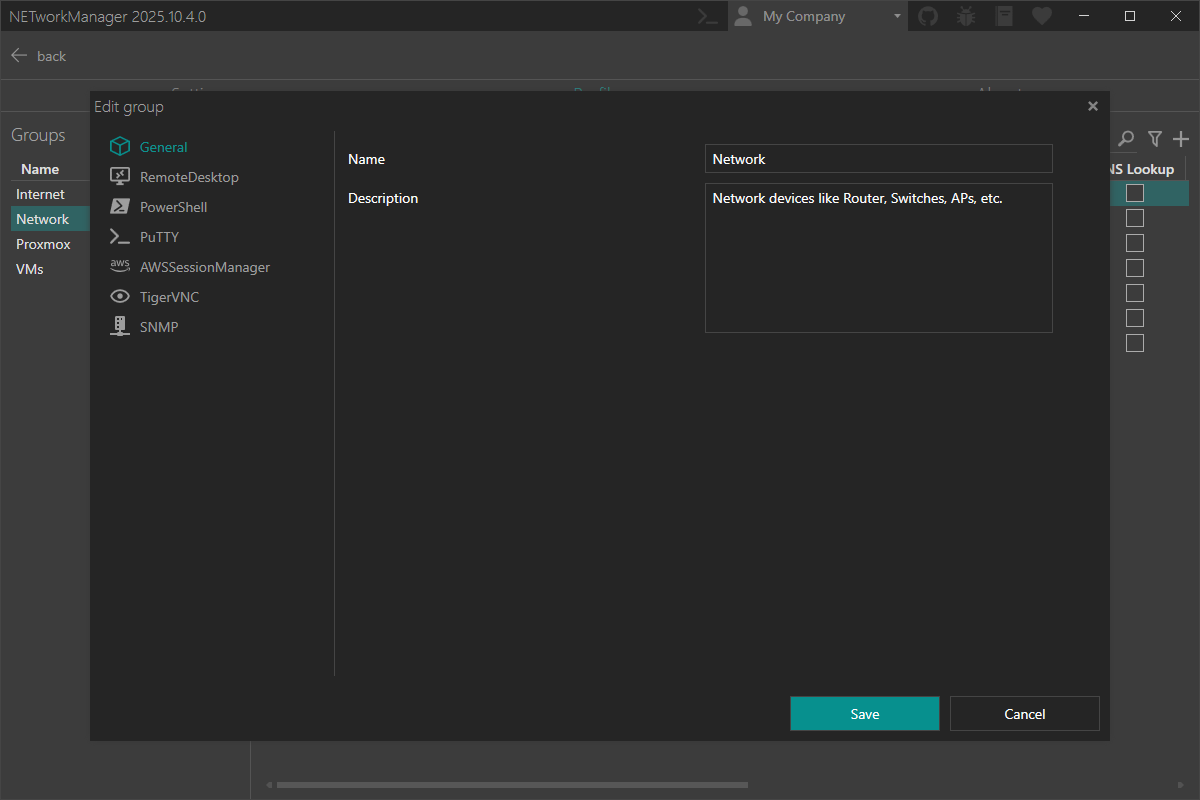This screenshot has height=800, width=1200.
Task: Check DNS Lookup for the highlighted Network row
Action: [x=1135, y=193]
